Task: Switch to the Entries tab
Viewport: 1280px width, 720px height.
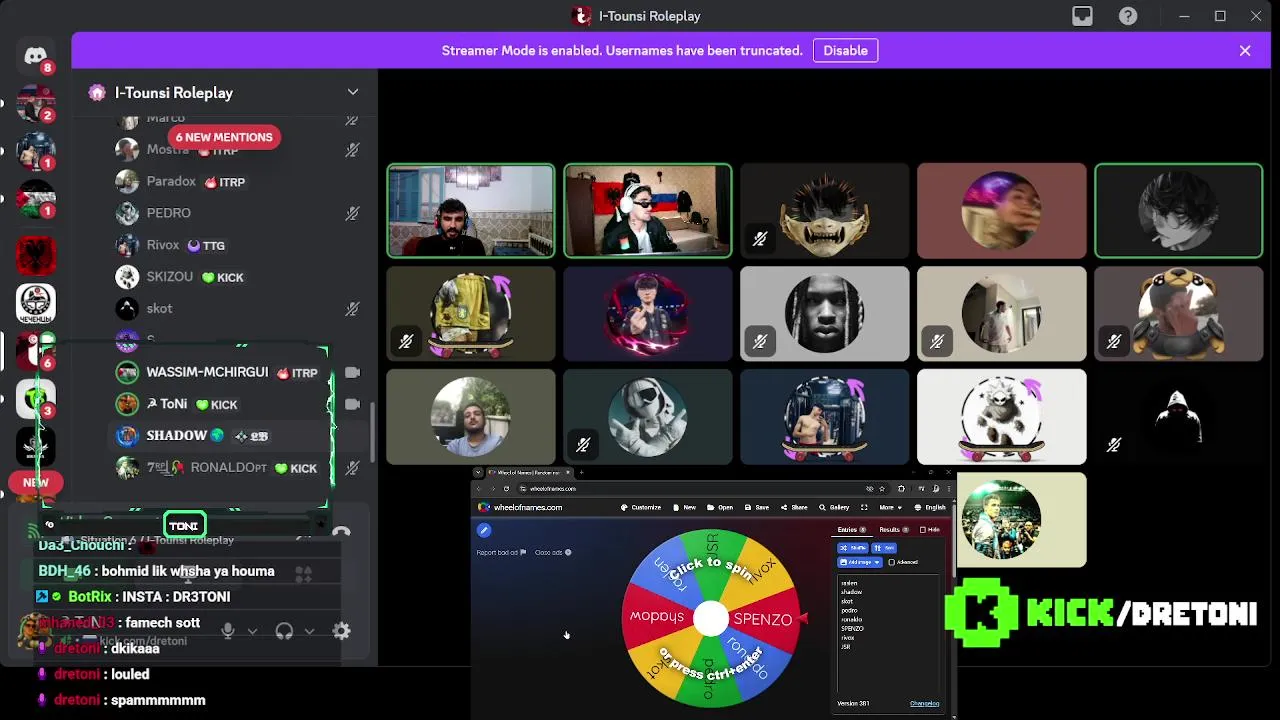Action: [851, 530]
